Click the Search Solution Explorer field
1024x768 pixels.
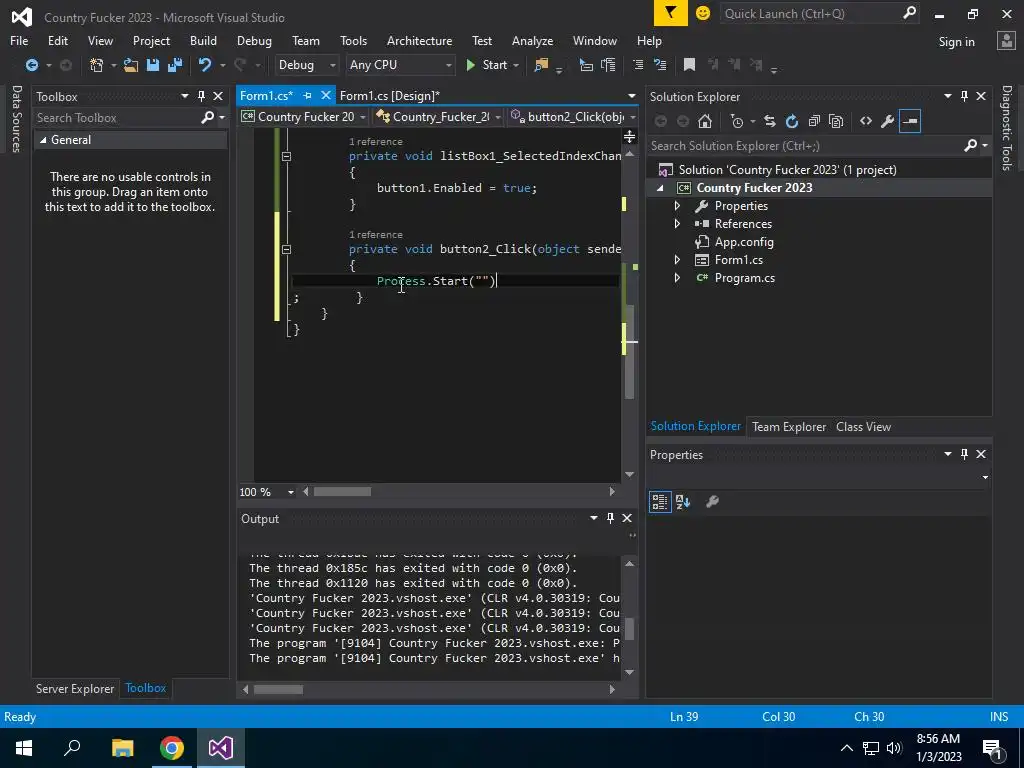tap(807, 146)
